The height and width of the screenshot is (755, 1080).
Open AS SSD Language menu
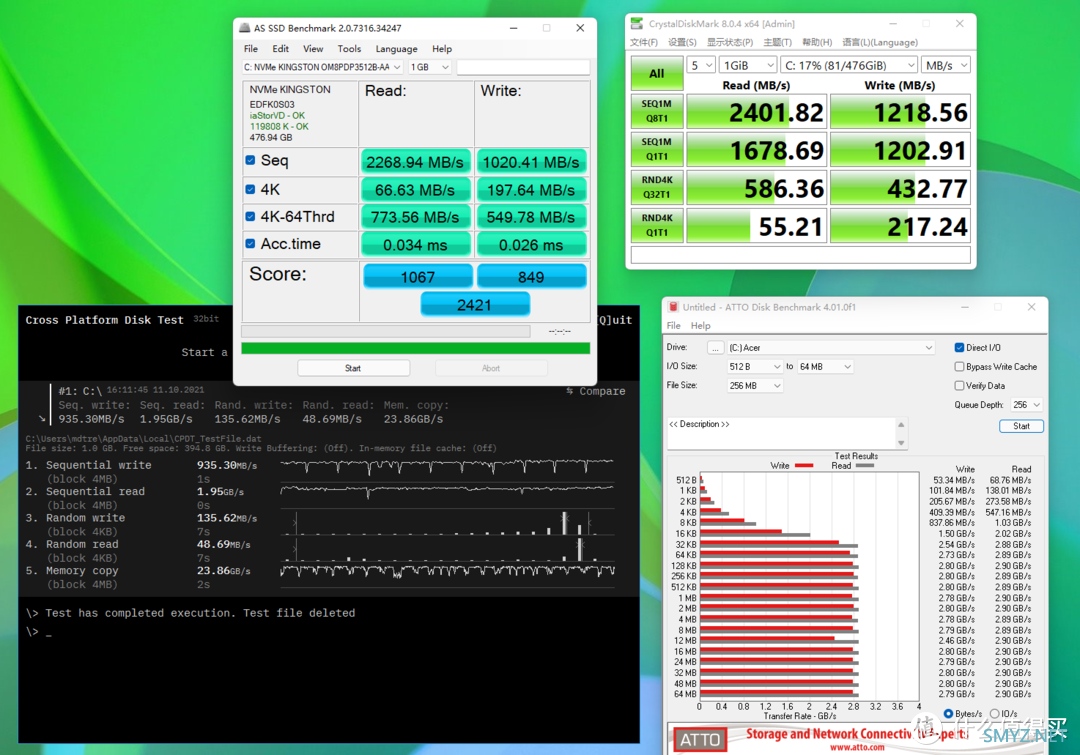tap(396, 49)
